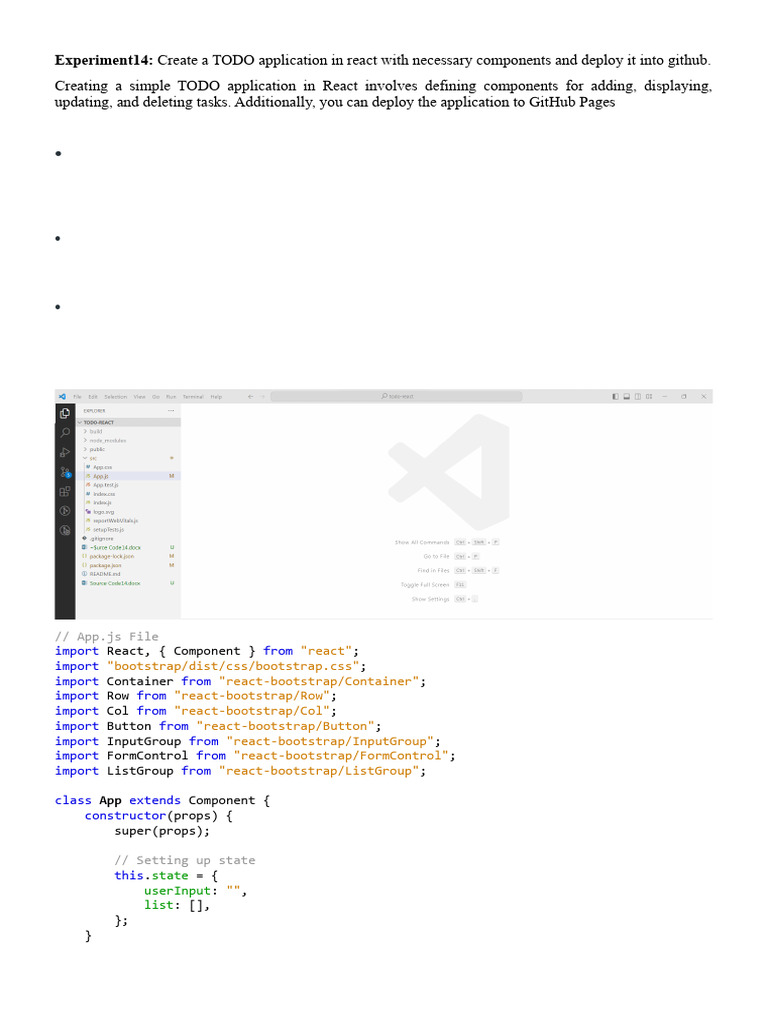Screen dimensions: 768x1024
Task: Click the 'Toggle Full Screen' hint text
Action: point(425,585)
